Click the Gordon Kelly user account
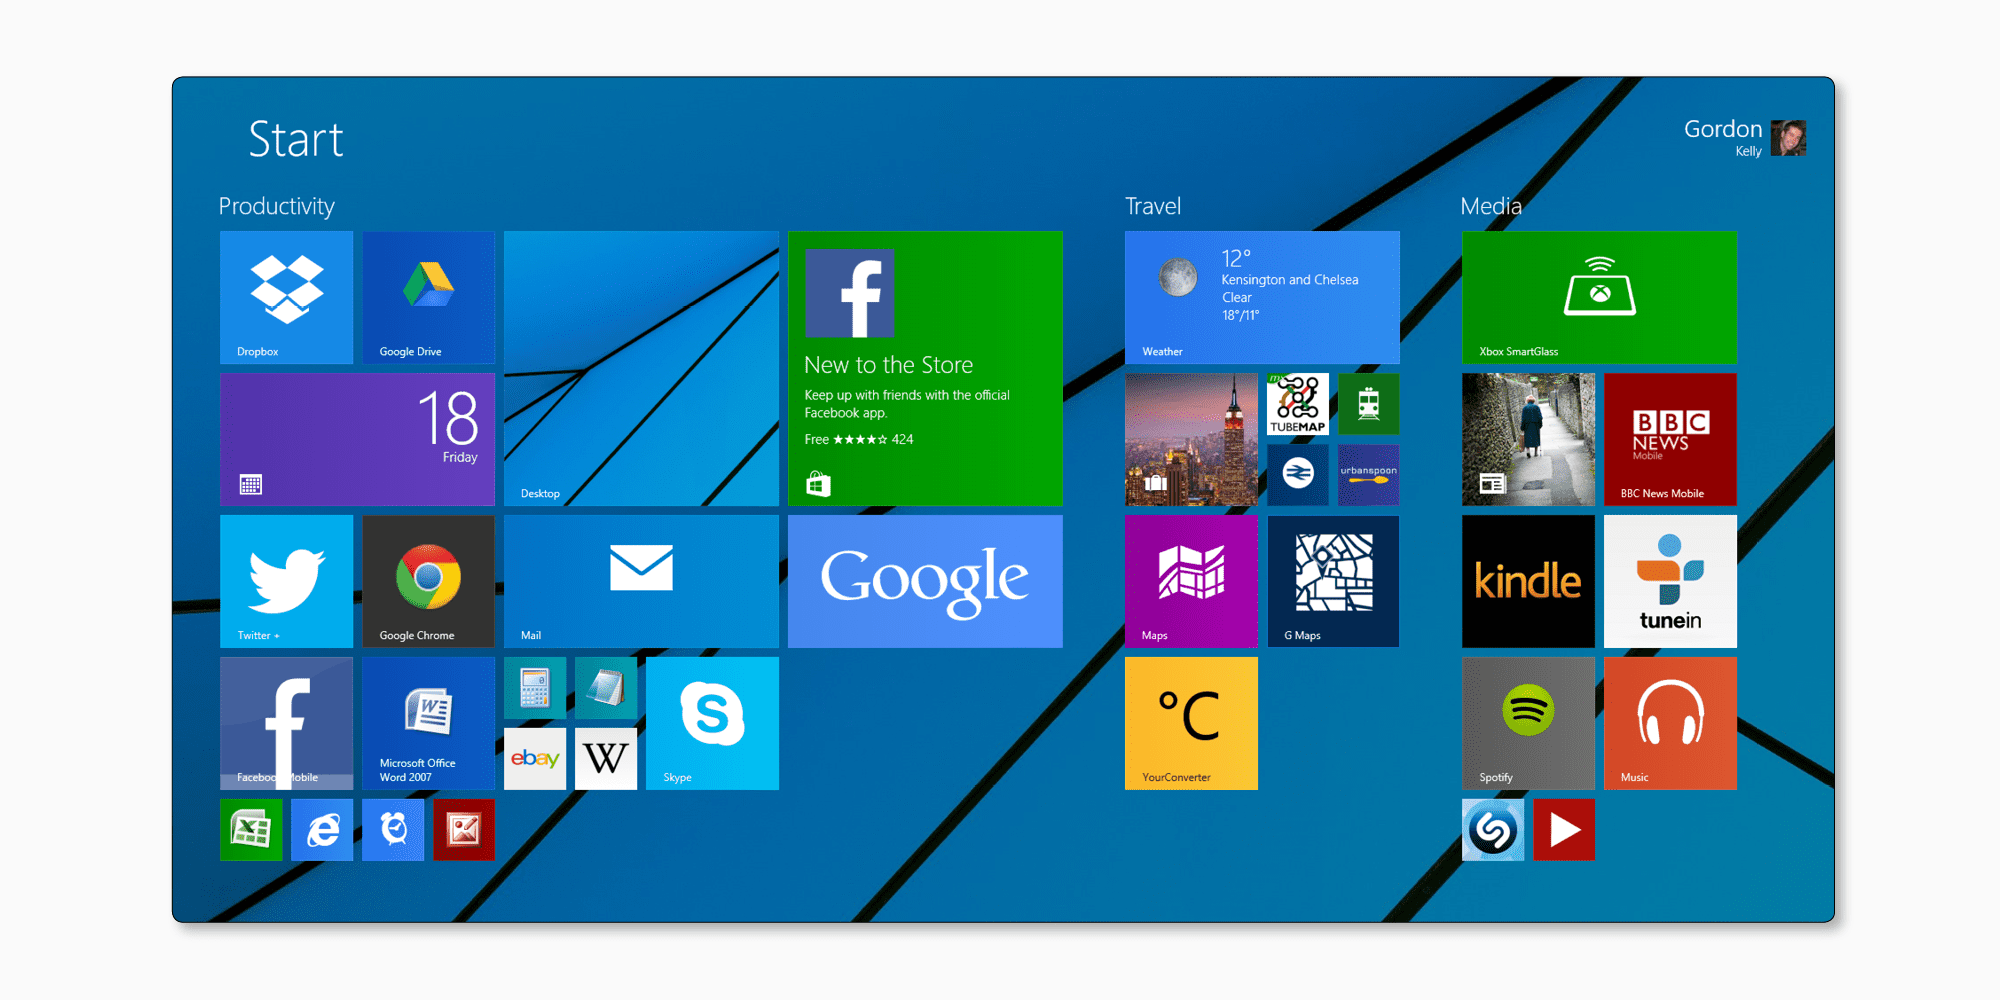Image resolution: width=2000 pixels, height=1000 pixels. coord(1744,137)
